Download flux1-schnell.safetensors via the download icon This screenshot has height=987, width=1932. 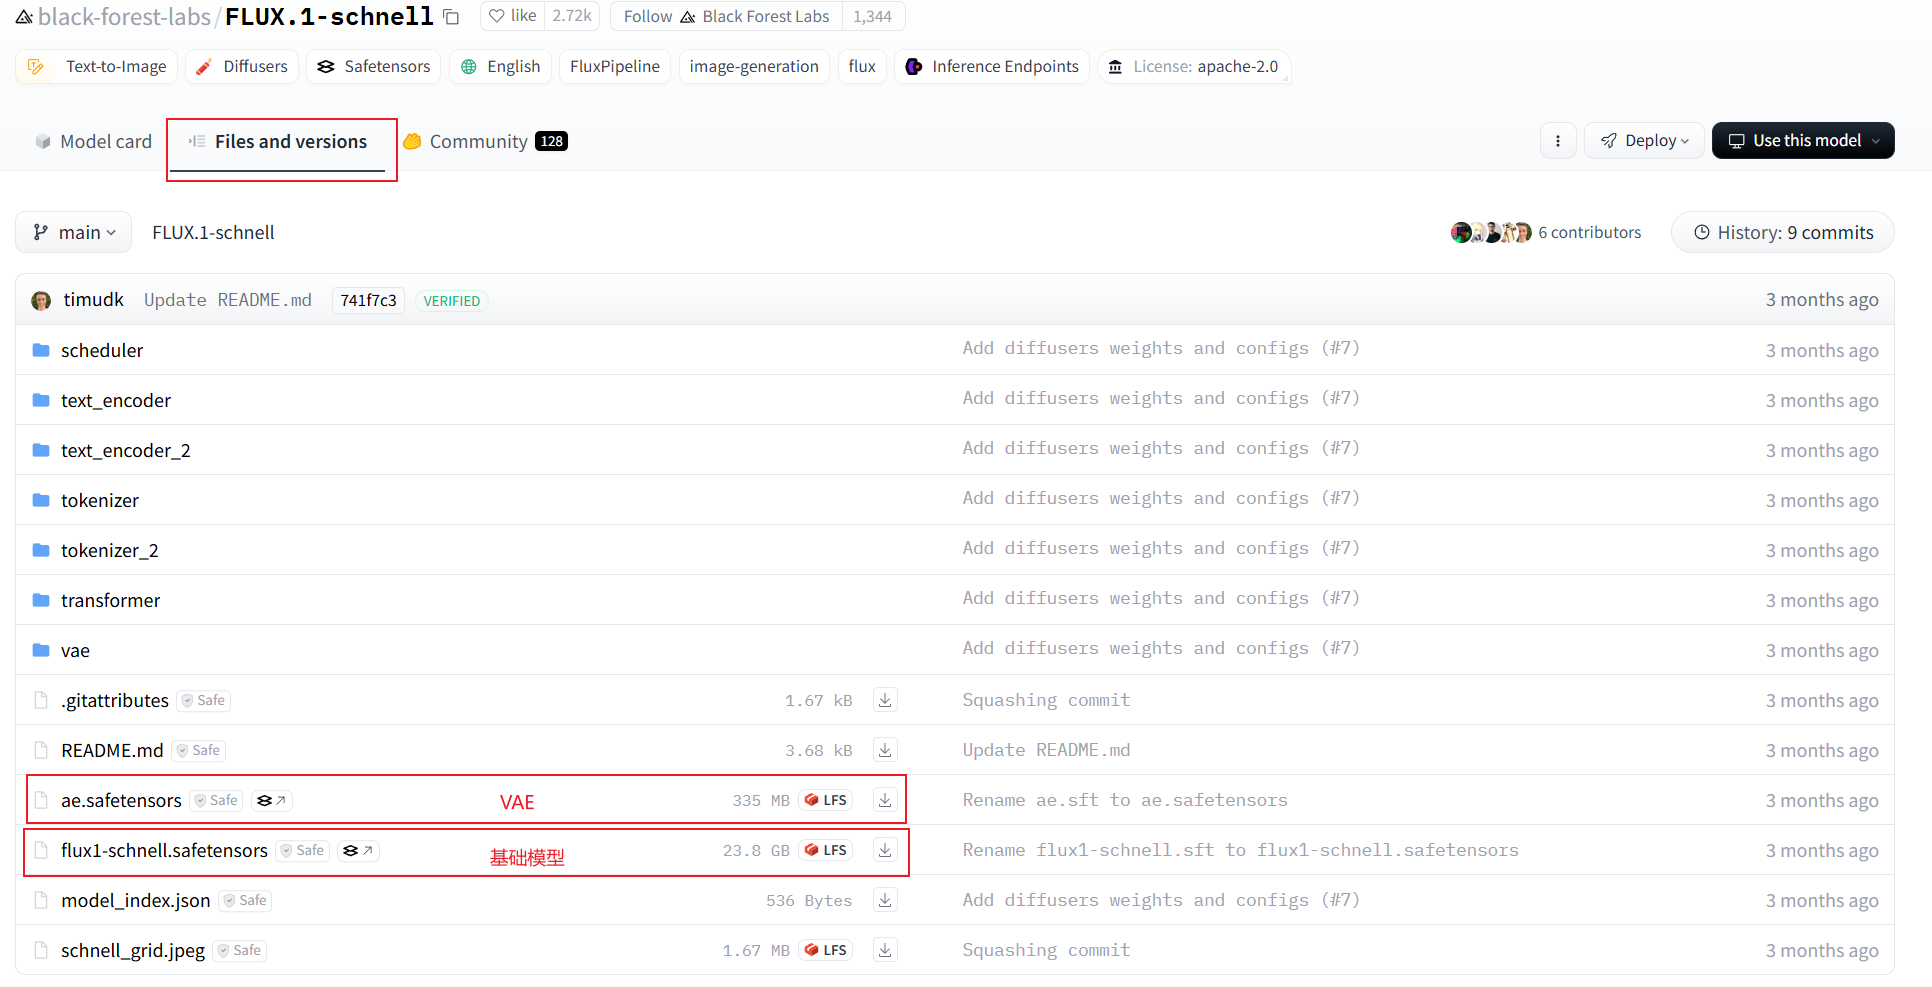885,850
